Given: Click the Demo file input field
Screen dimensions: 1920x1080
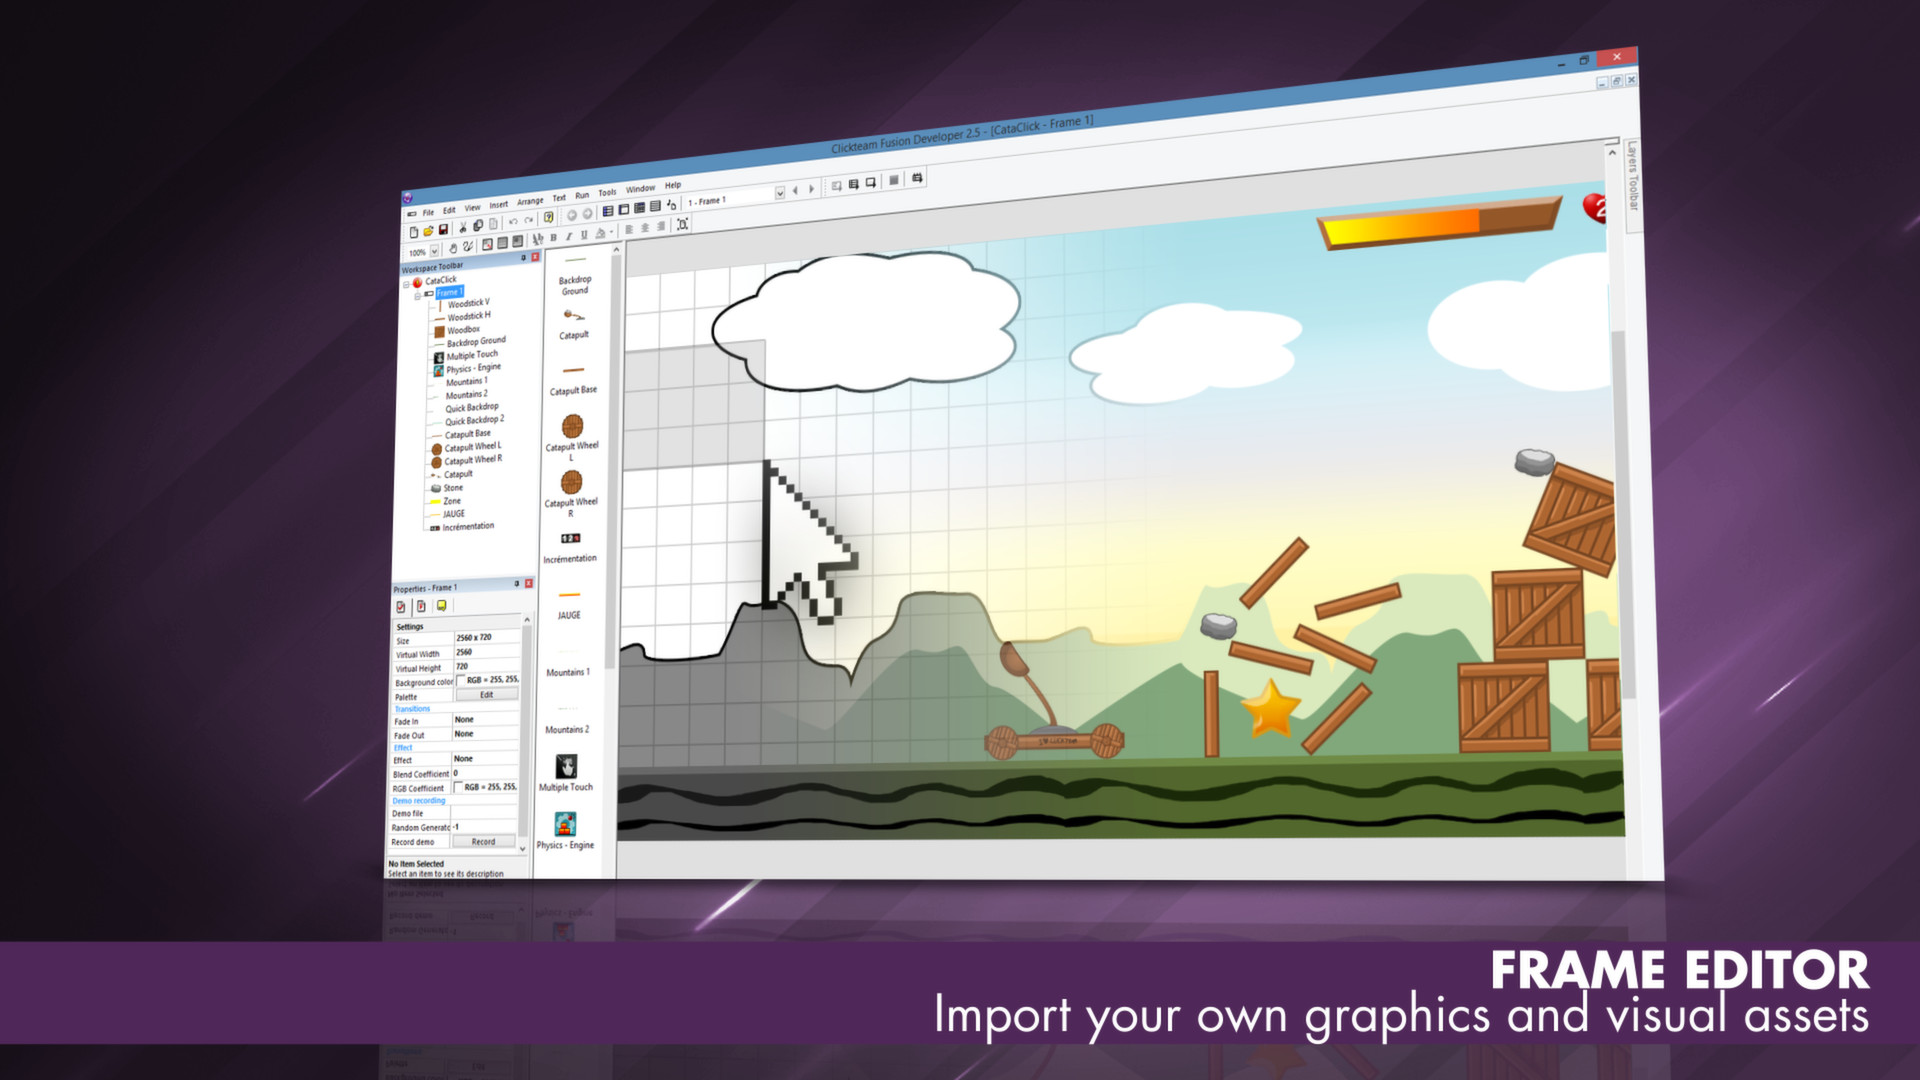Looking at the screenshot, I should point(485,813).
